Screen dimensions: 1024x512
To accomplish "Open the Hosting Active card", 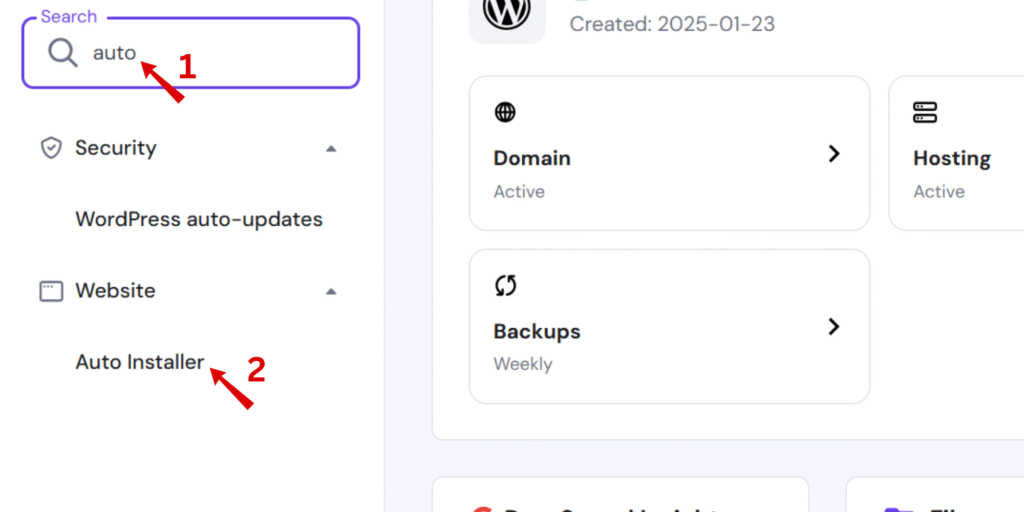I will [x=956, y=153].
